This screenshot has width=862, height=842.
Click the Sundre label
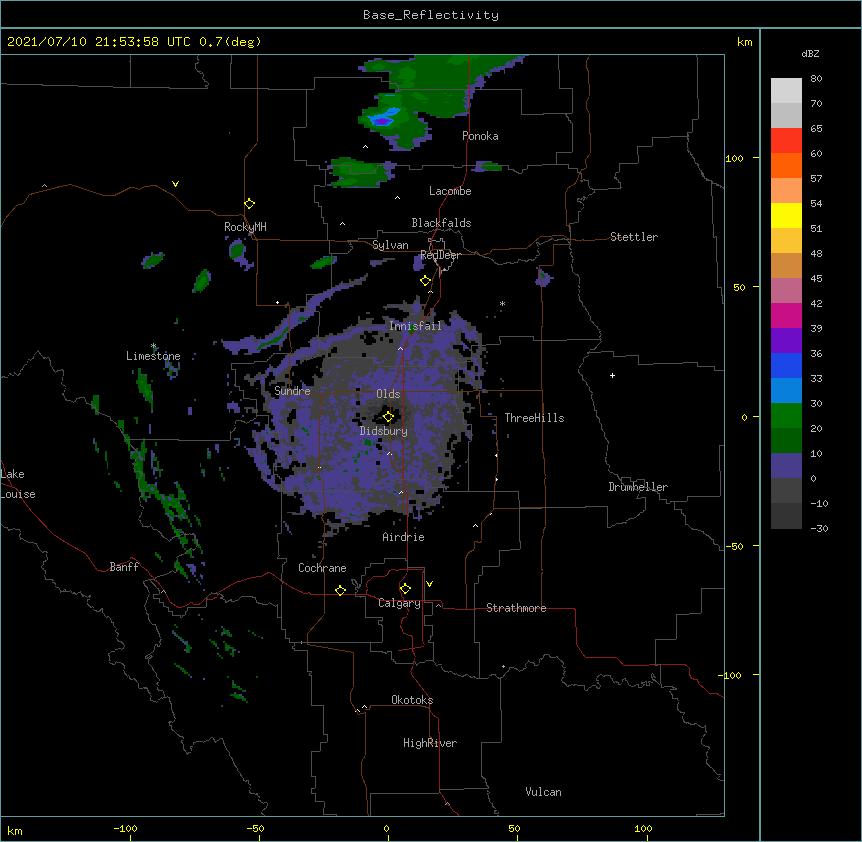coord(292,391)
